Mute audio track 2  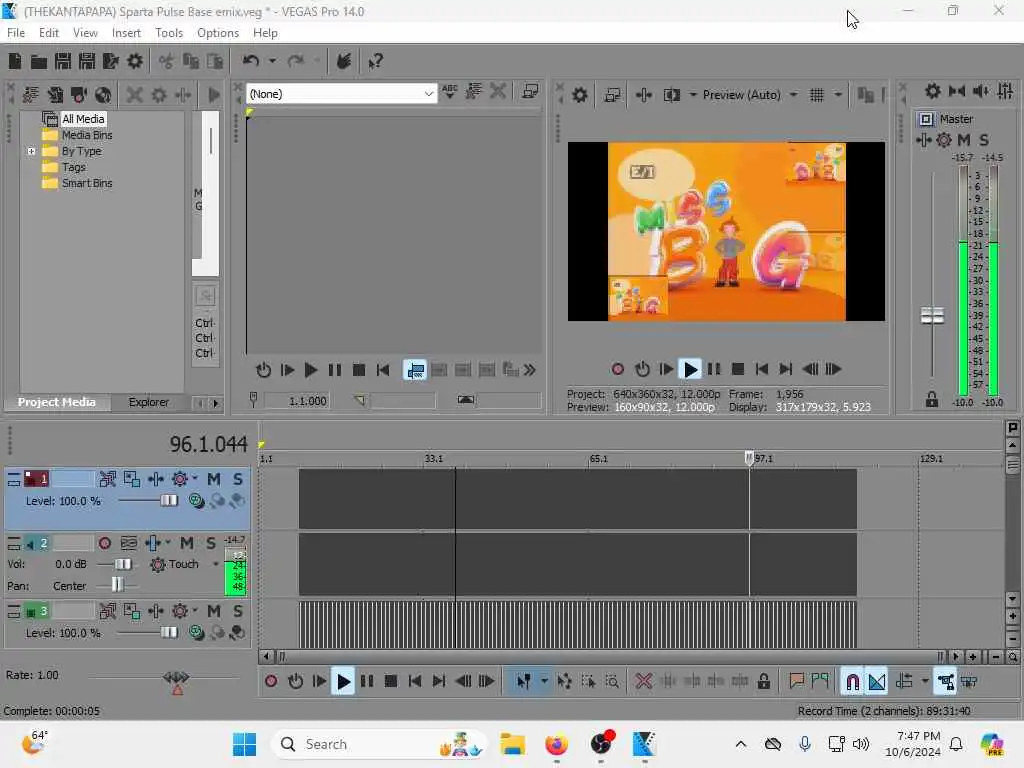(187, 543)
